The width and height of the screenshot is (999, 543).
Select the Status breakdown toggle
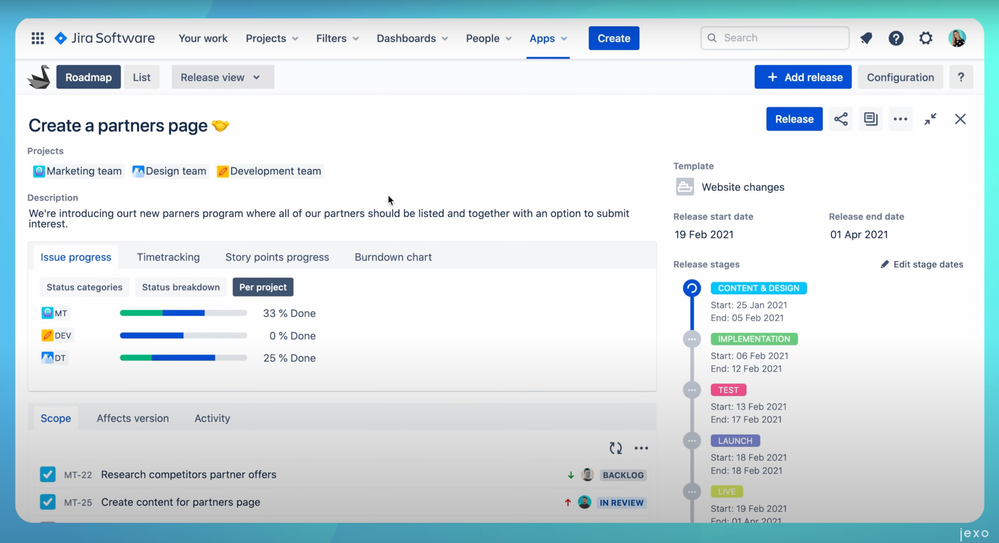(x=181, y=287)
